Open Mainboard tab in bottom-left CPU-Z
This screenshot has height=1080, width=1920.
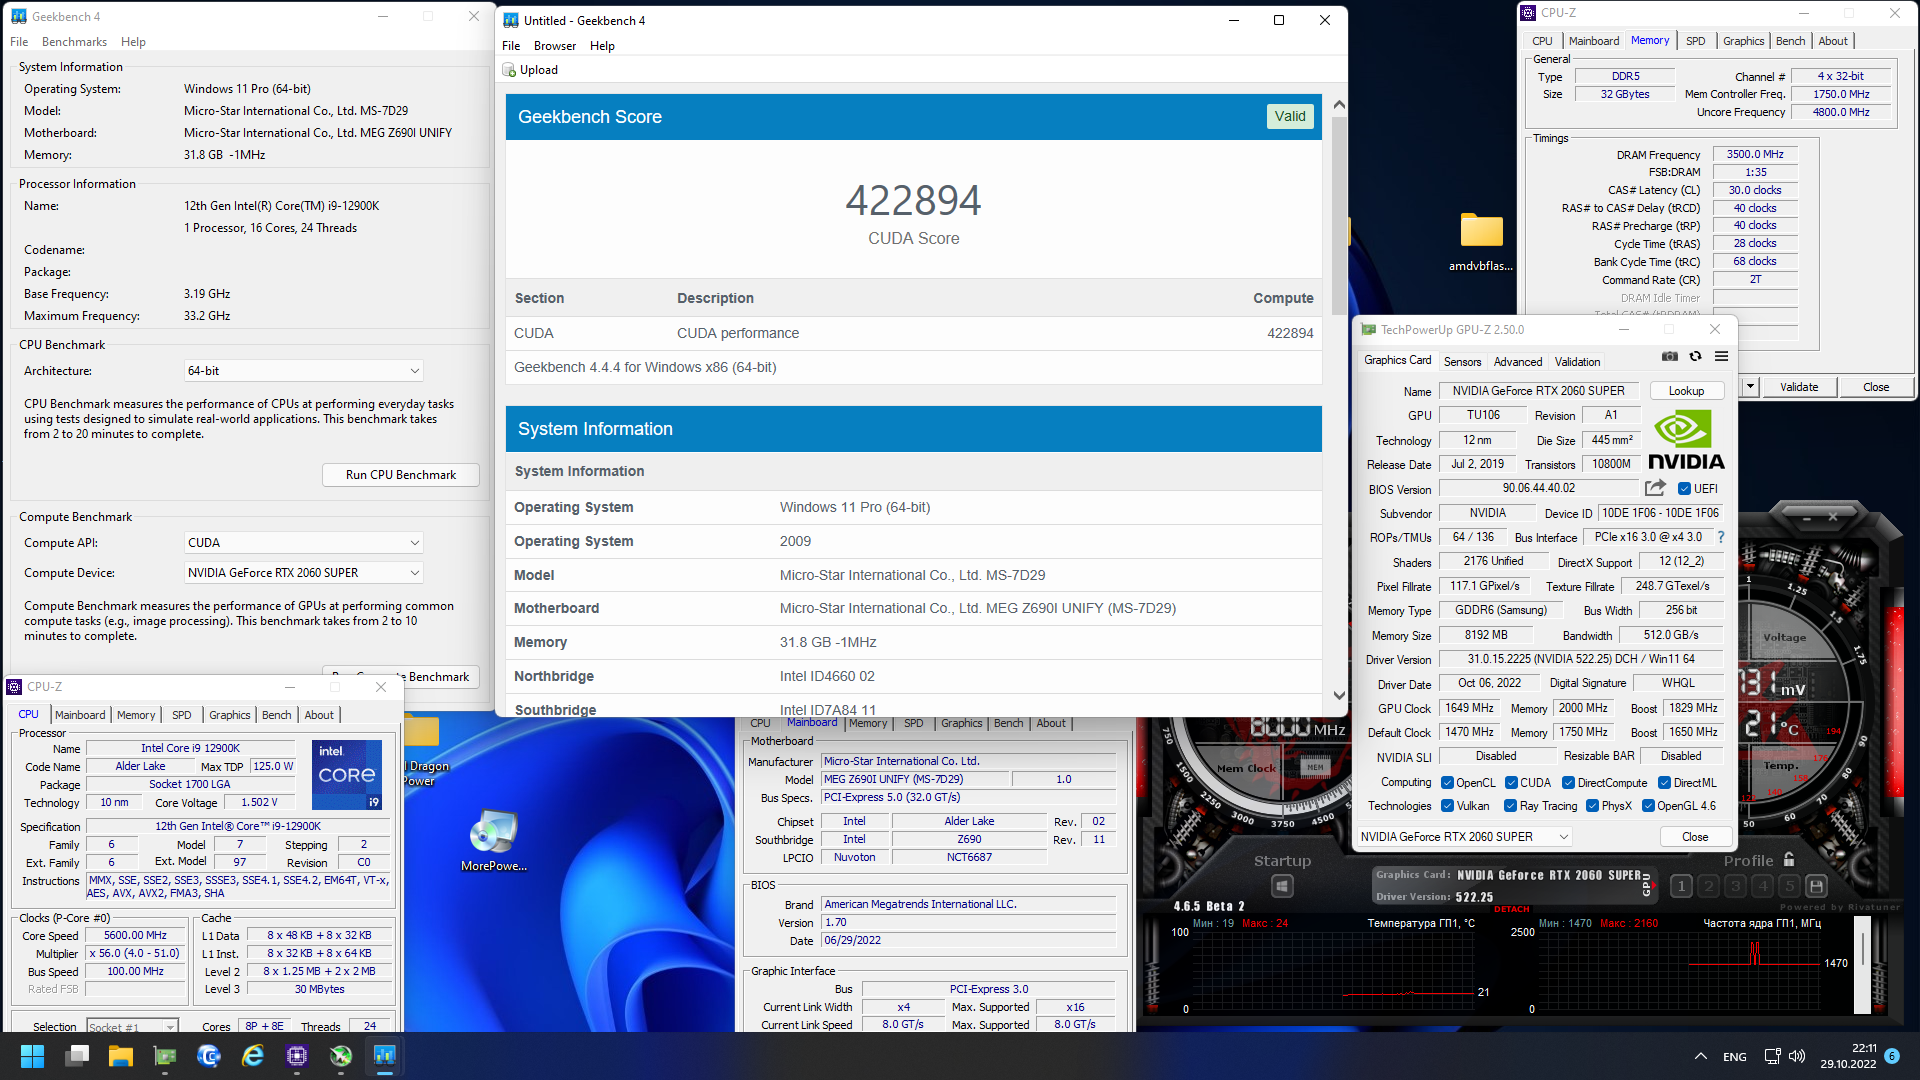tap(80, 715)
